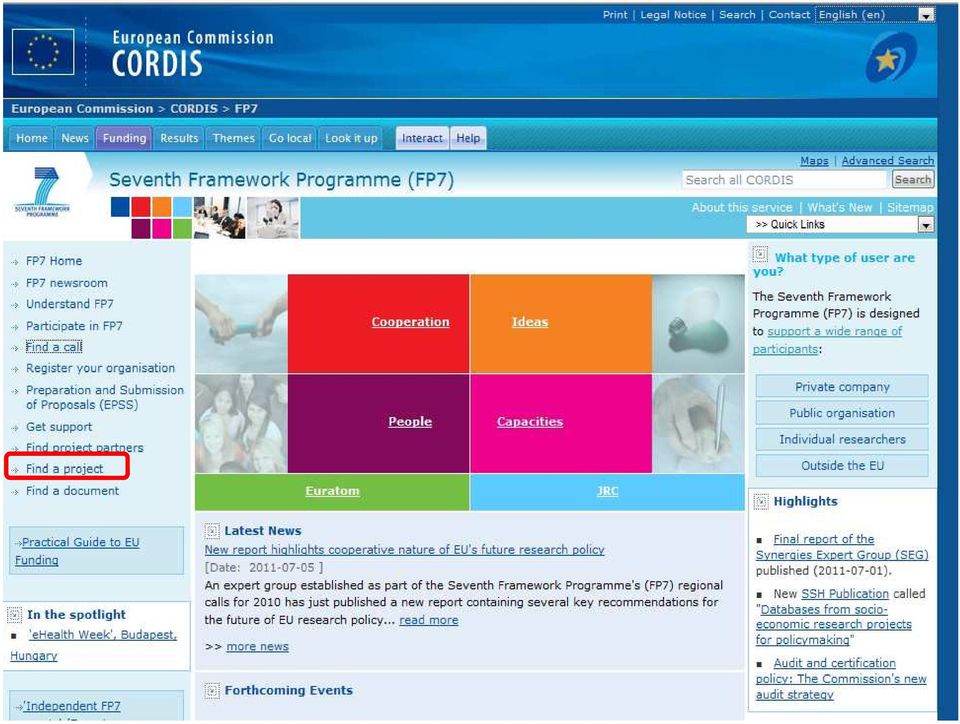
Task: Select 'Find a project' in sidebar
Action: (x=64, y=469)
